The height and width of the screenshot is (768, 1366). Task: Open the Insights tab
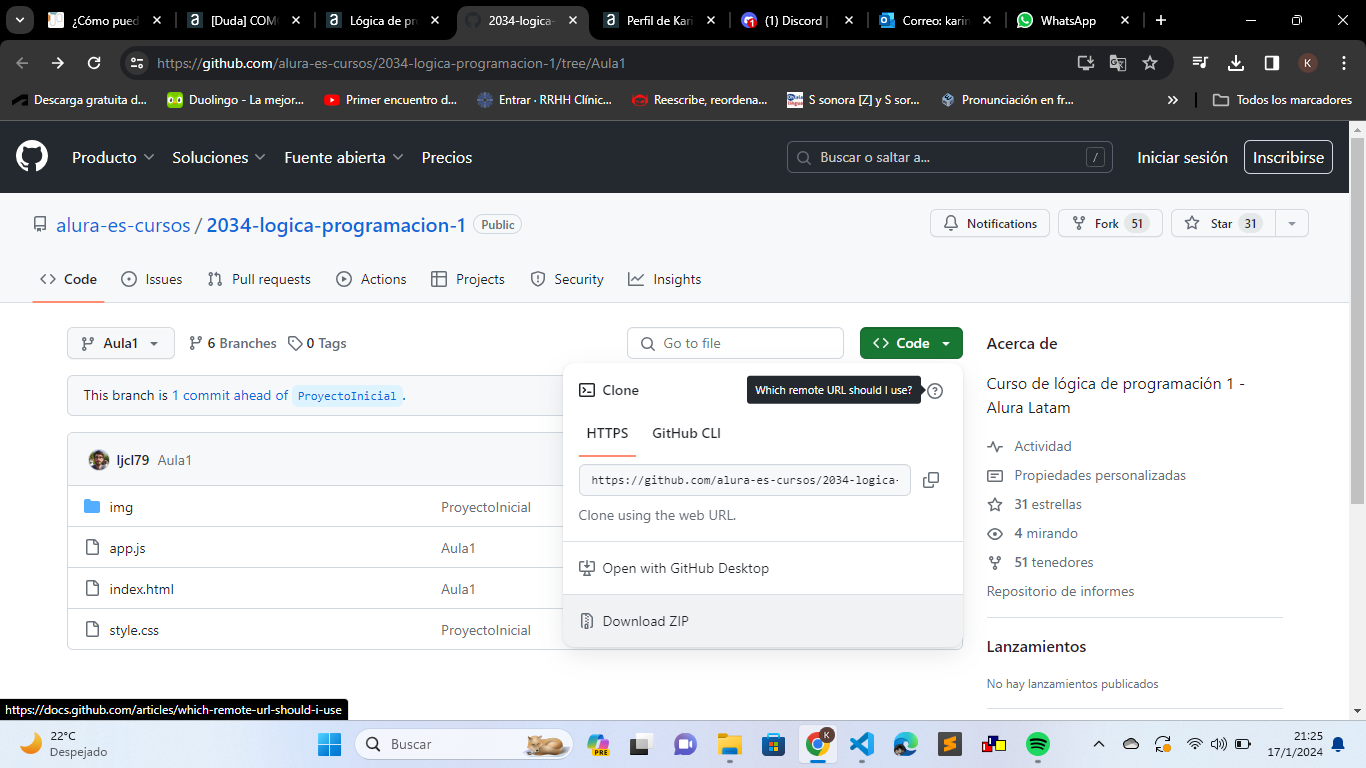pos(665,279)
